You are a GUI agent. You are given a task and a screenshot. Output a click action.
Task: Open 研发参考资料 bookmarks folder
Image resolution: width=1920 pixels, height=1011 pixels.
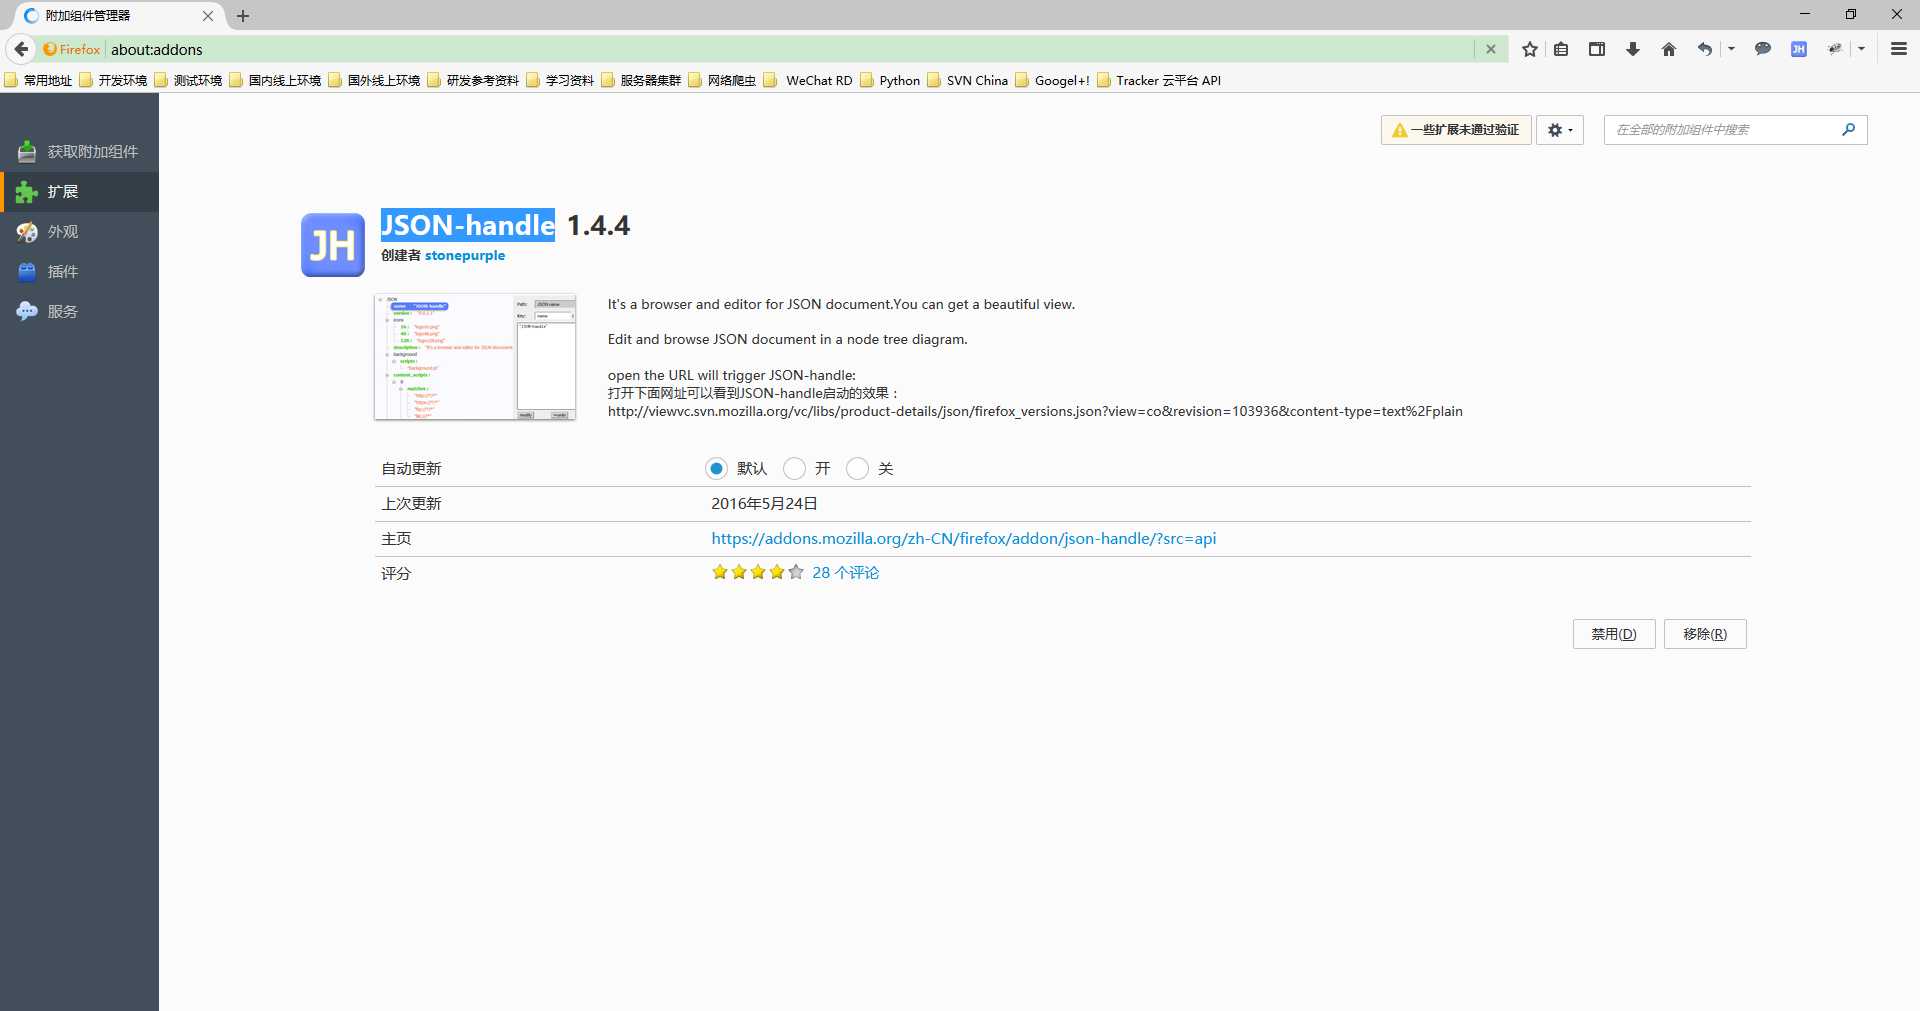[x=474, y=81]
